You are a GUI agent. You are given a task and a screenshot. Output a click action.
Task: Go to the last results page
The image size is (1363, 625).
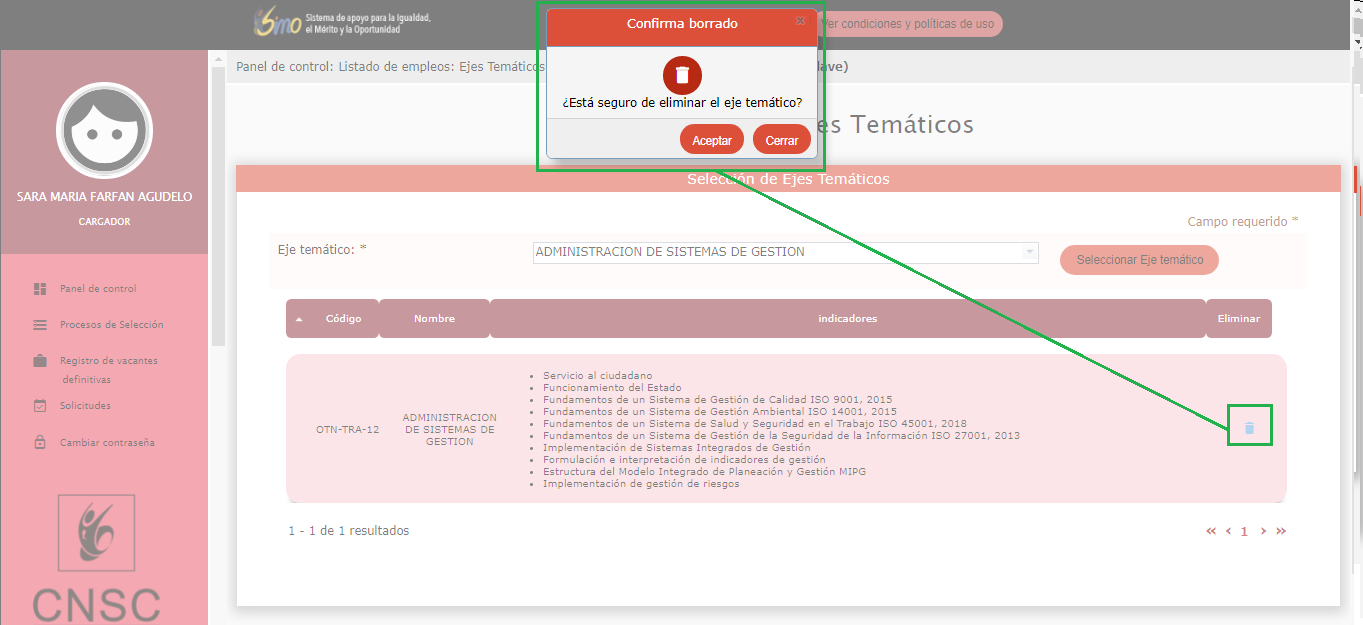1281,531
